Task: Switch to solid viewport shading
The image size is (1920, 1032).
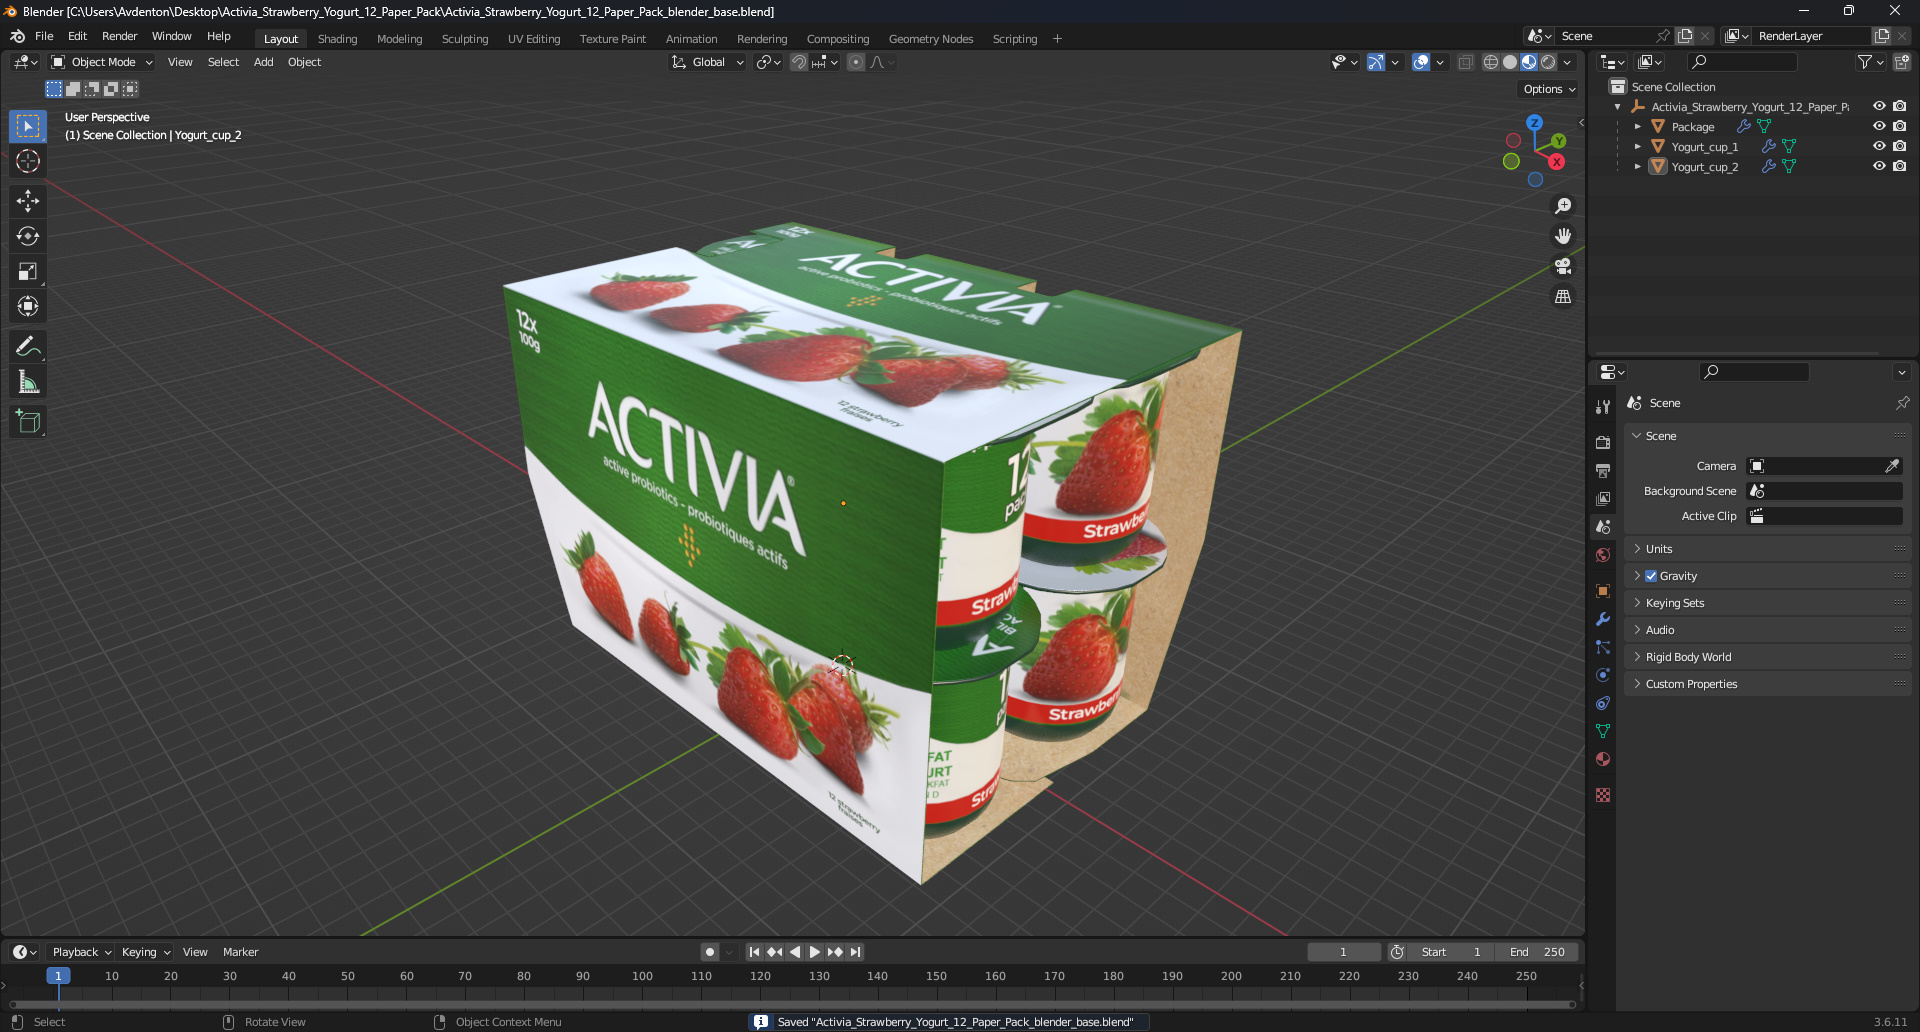Action: pos(1510,62)
